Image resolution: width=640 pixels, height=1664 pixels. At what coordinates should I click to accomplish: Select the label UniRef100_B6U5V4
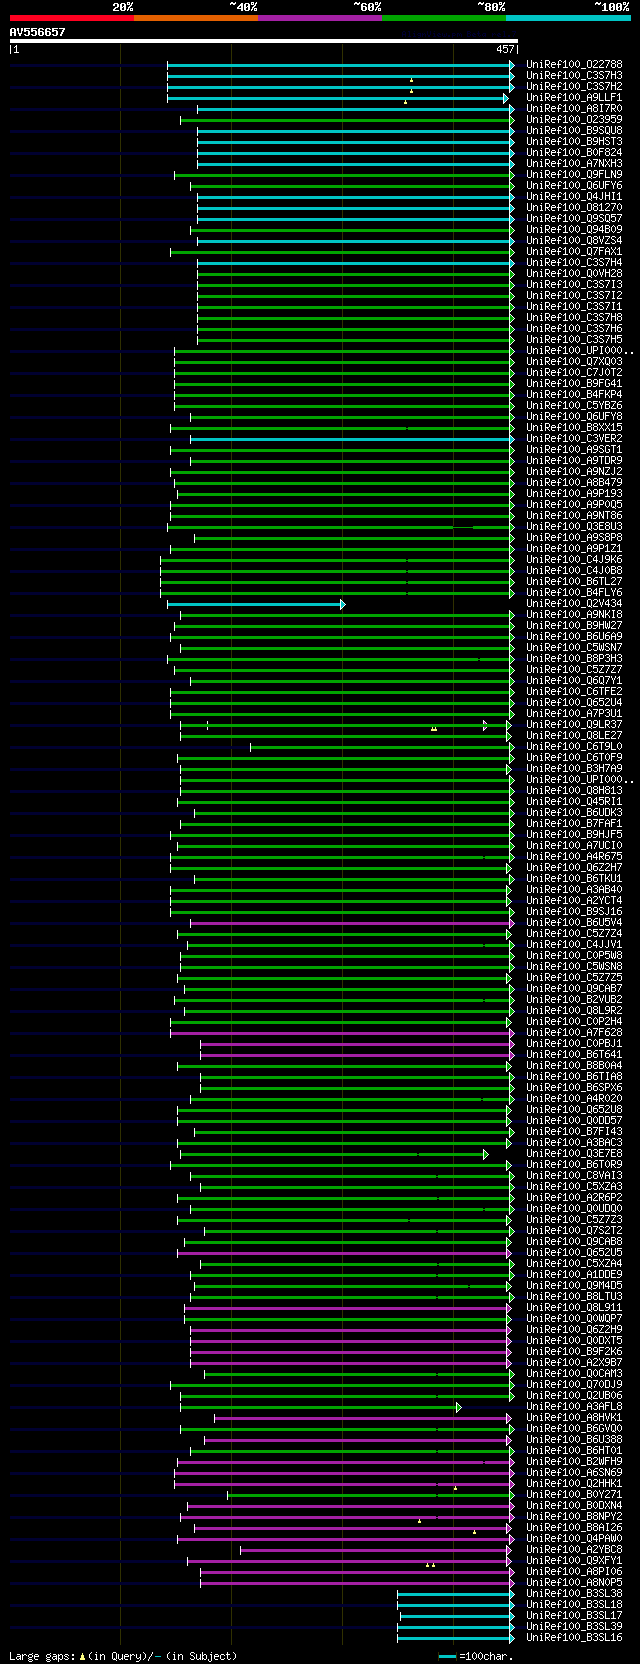pyautogui.click(x=574, y=923)
